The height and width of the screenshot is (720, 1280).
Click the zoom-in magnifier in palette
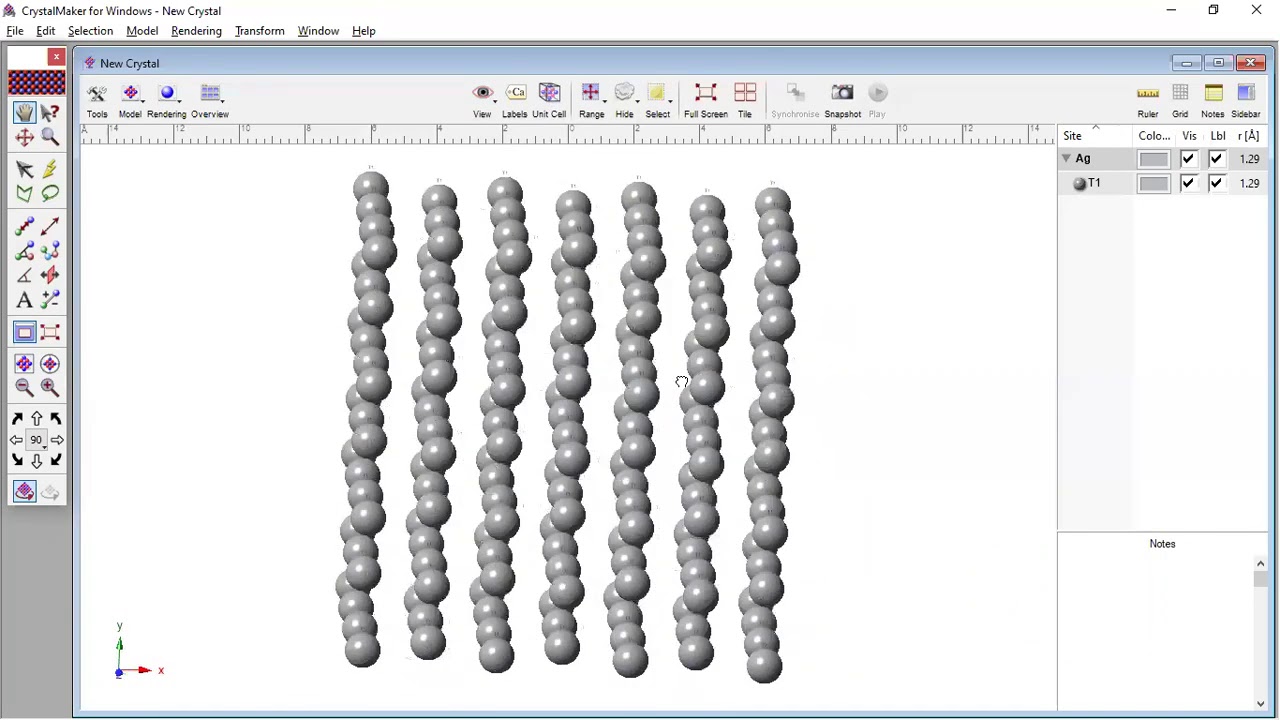tap(50, 388)
